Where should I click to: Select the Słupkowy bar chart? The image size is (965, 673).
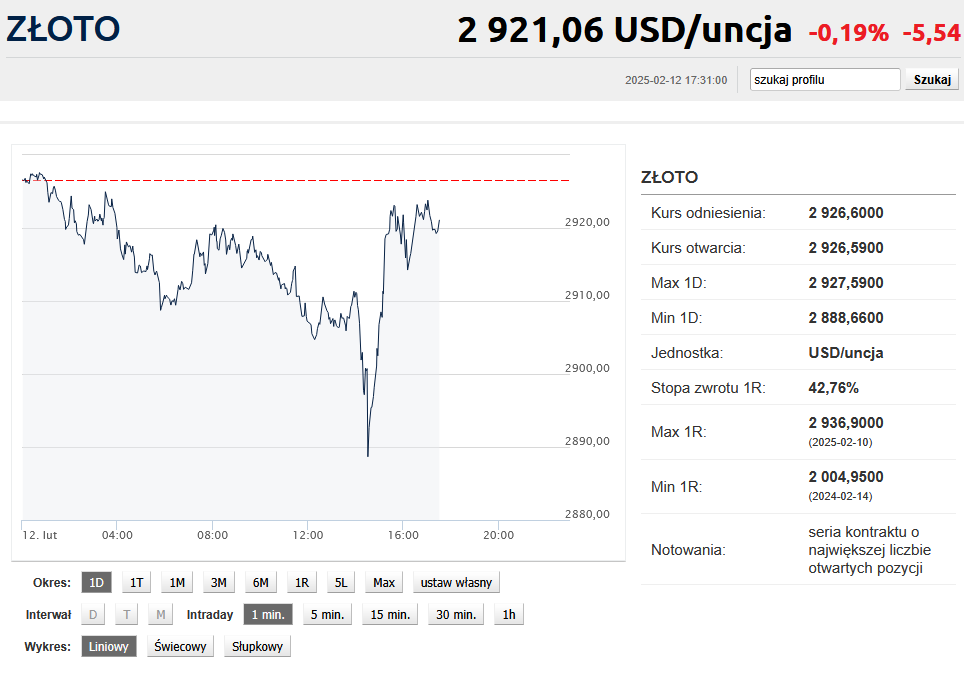(x=257, y=647)
